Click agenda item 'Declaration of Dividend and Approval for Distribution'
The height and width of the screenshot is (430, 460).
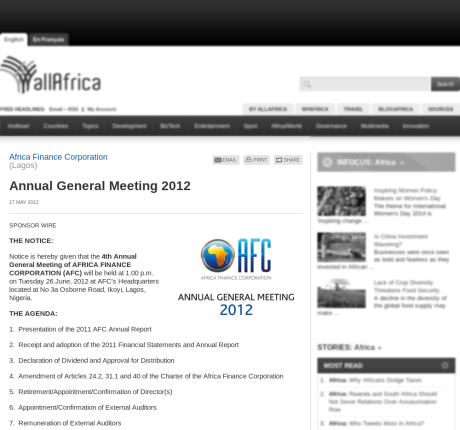pos(96,360)
